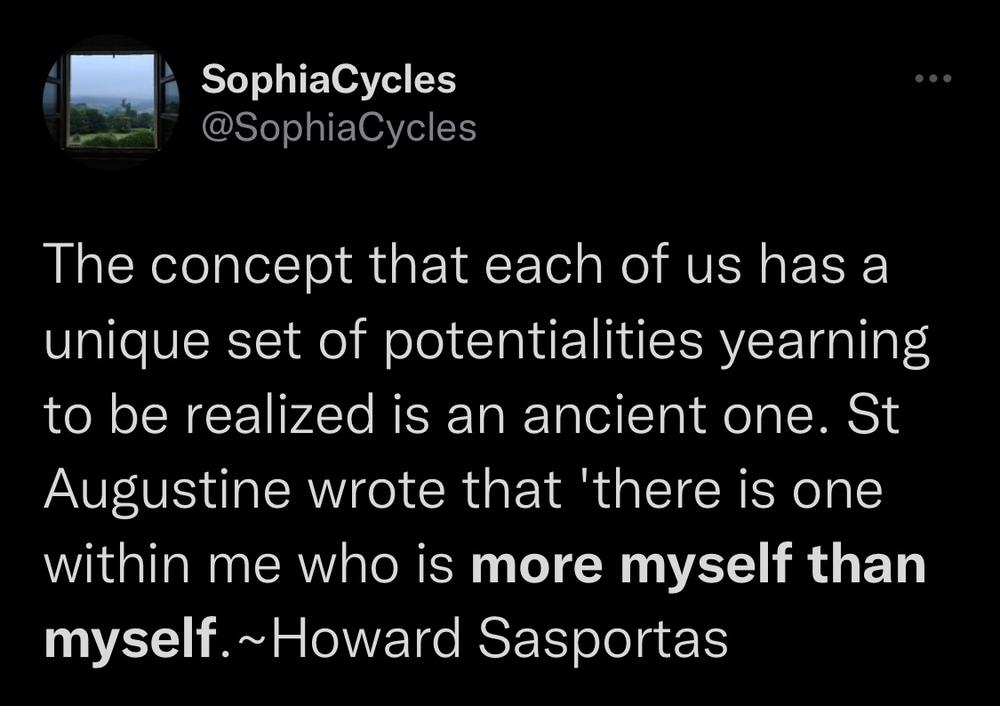The height and width of the screenshot is (706, 1000).
Task: Click the word "potentialities" in the tweet
Action: tap(544, 341)
